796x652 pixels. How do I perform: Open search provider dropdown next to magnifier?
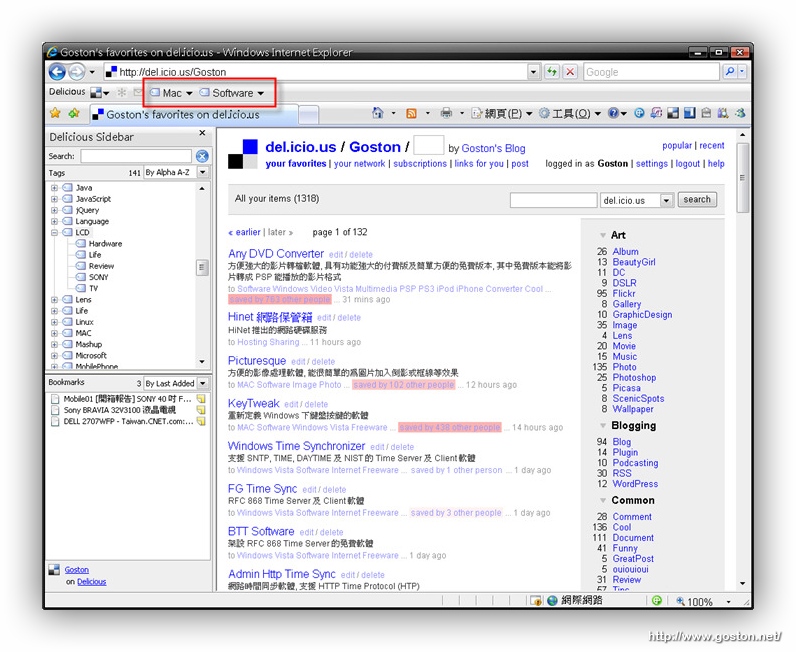pyautogui.click(x=742, y=72)
